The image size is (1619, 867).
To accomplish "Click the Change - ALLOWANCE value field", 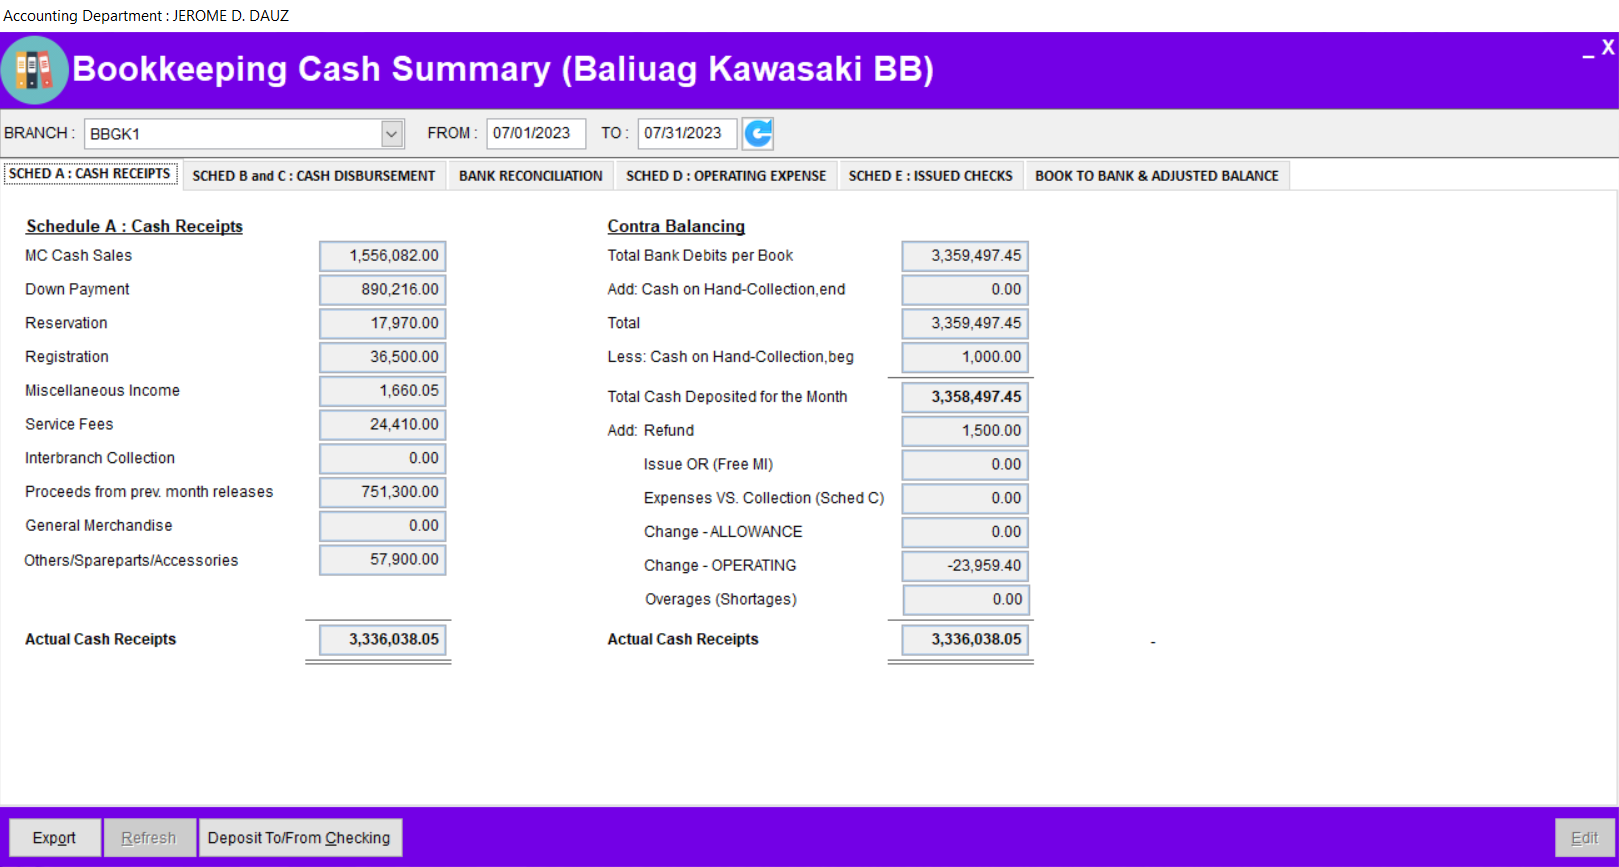I will tap(965, 532).
